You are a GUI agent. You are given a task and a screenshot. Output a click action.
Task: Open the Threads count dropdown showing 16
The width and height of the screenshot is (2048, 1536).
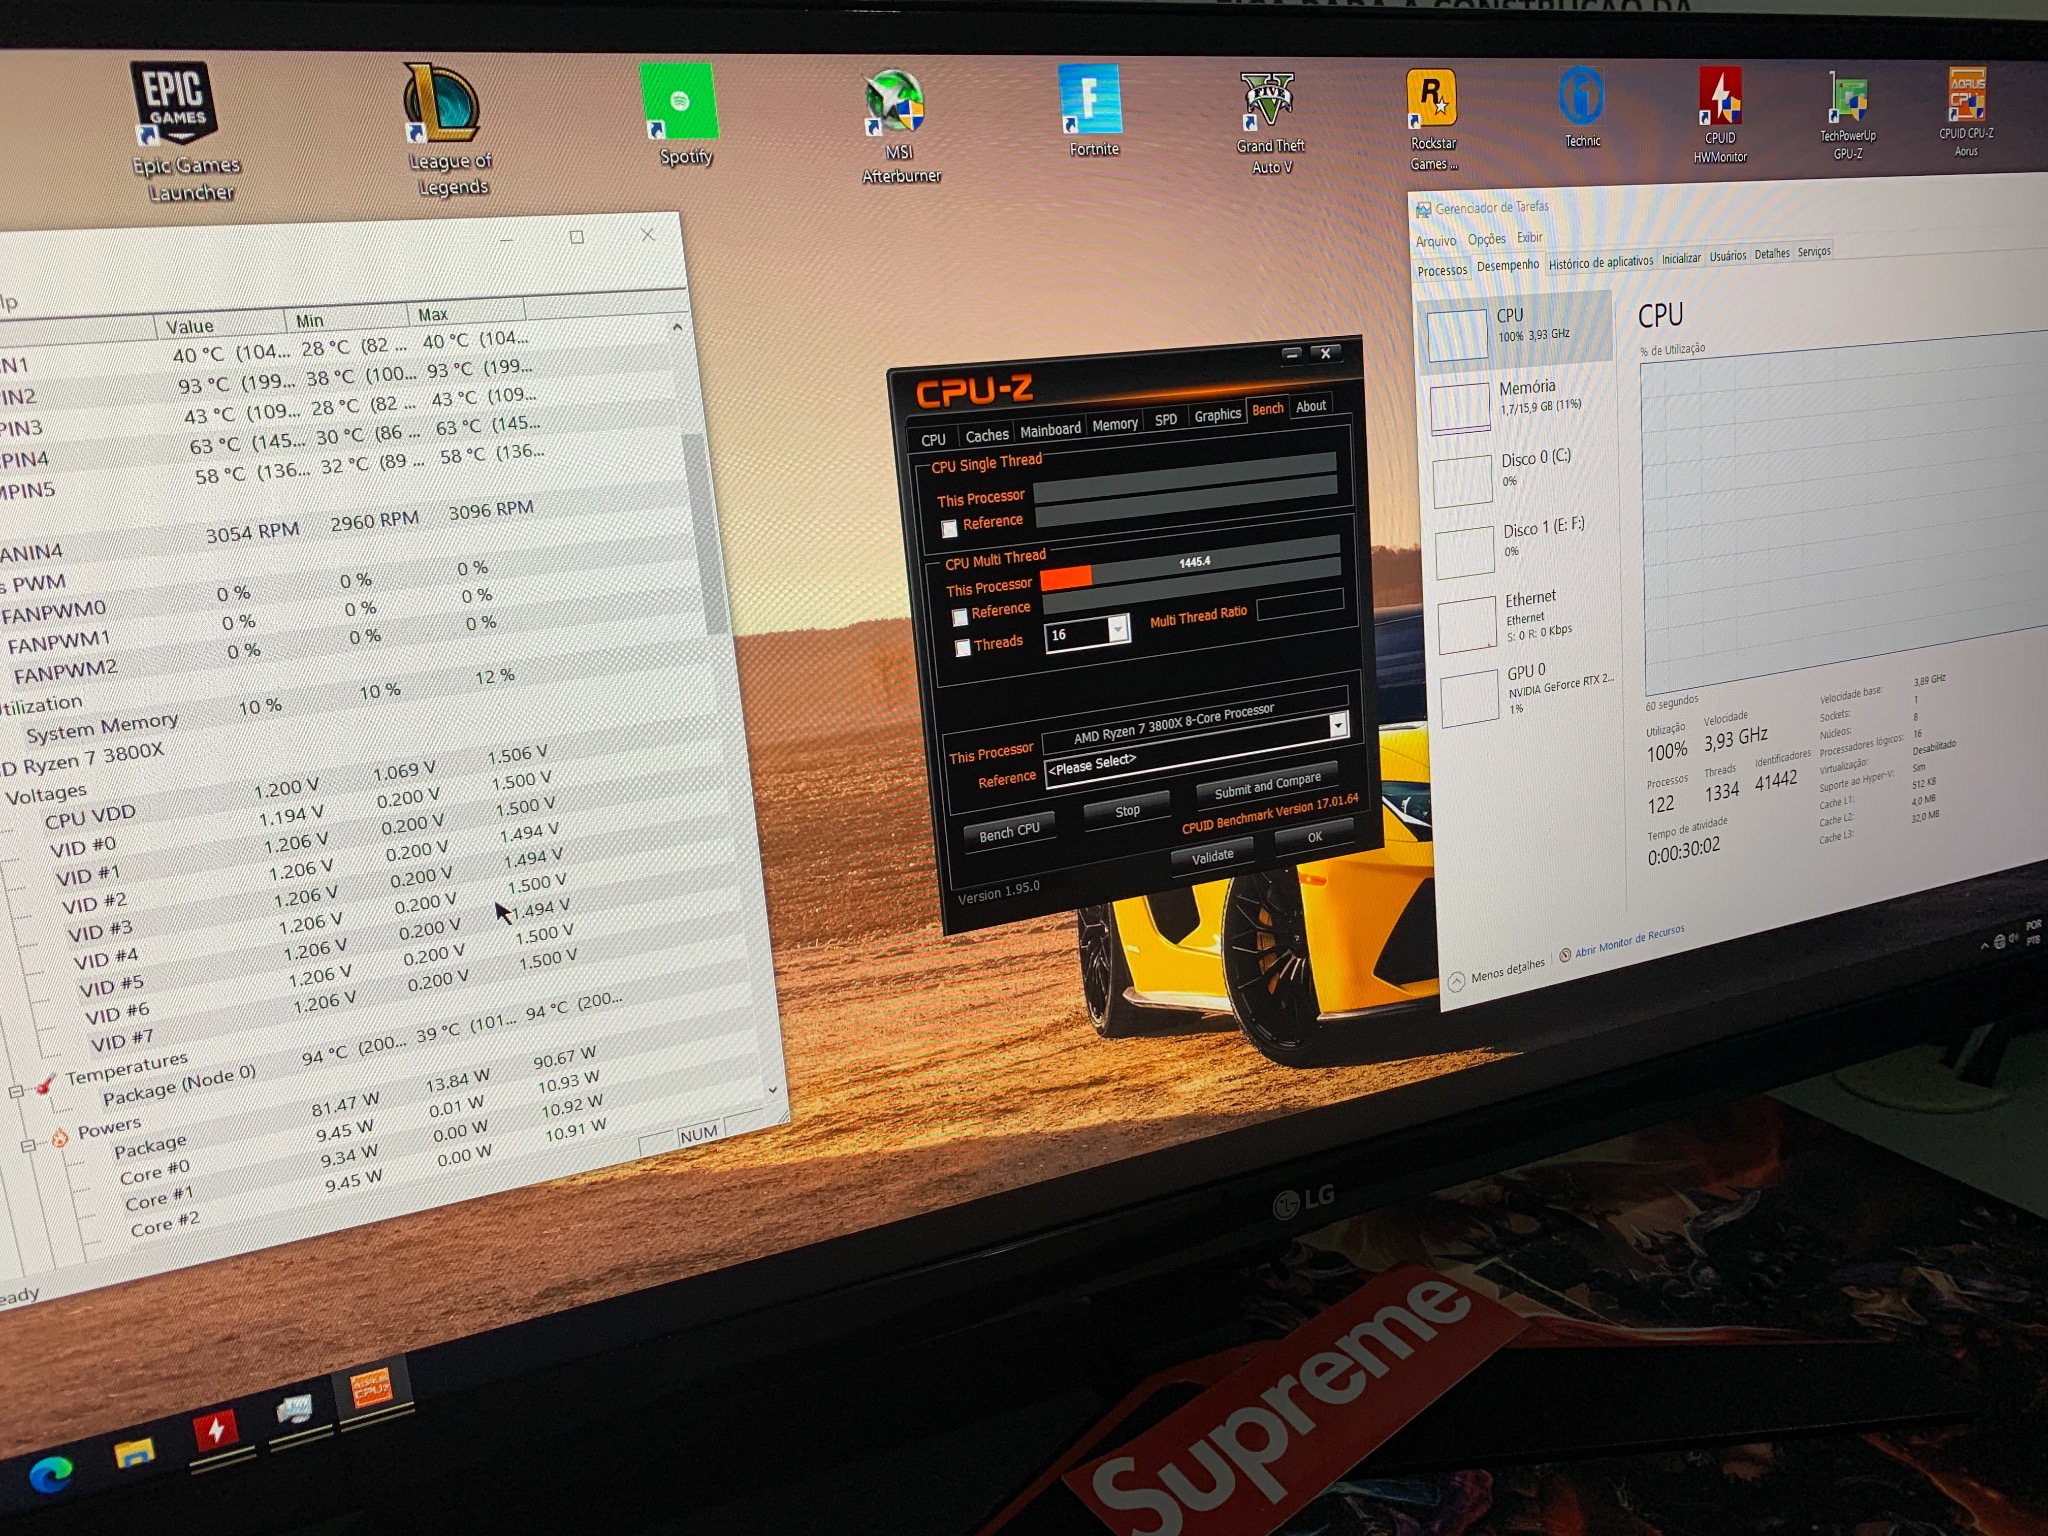(x=1119, y=628)
